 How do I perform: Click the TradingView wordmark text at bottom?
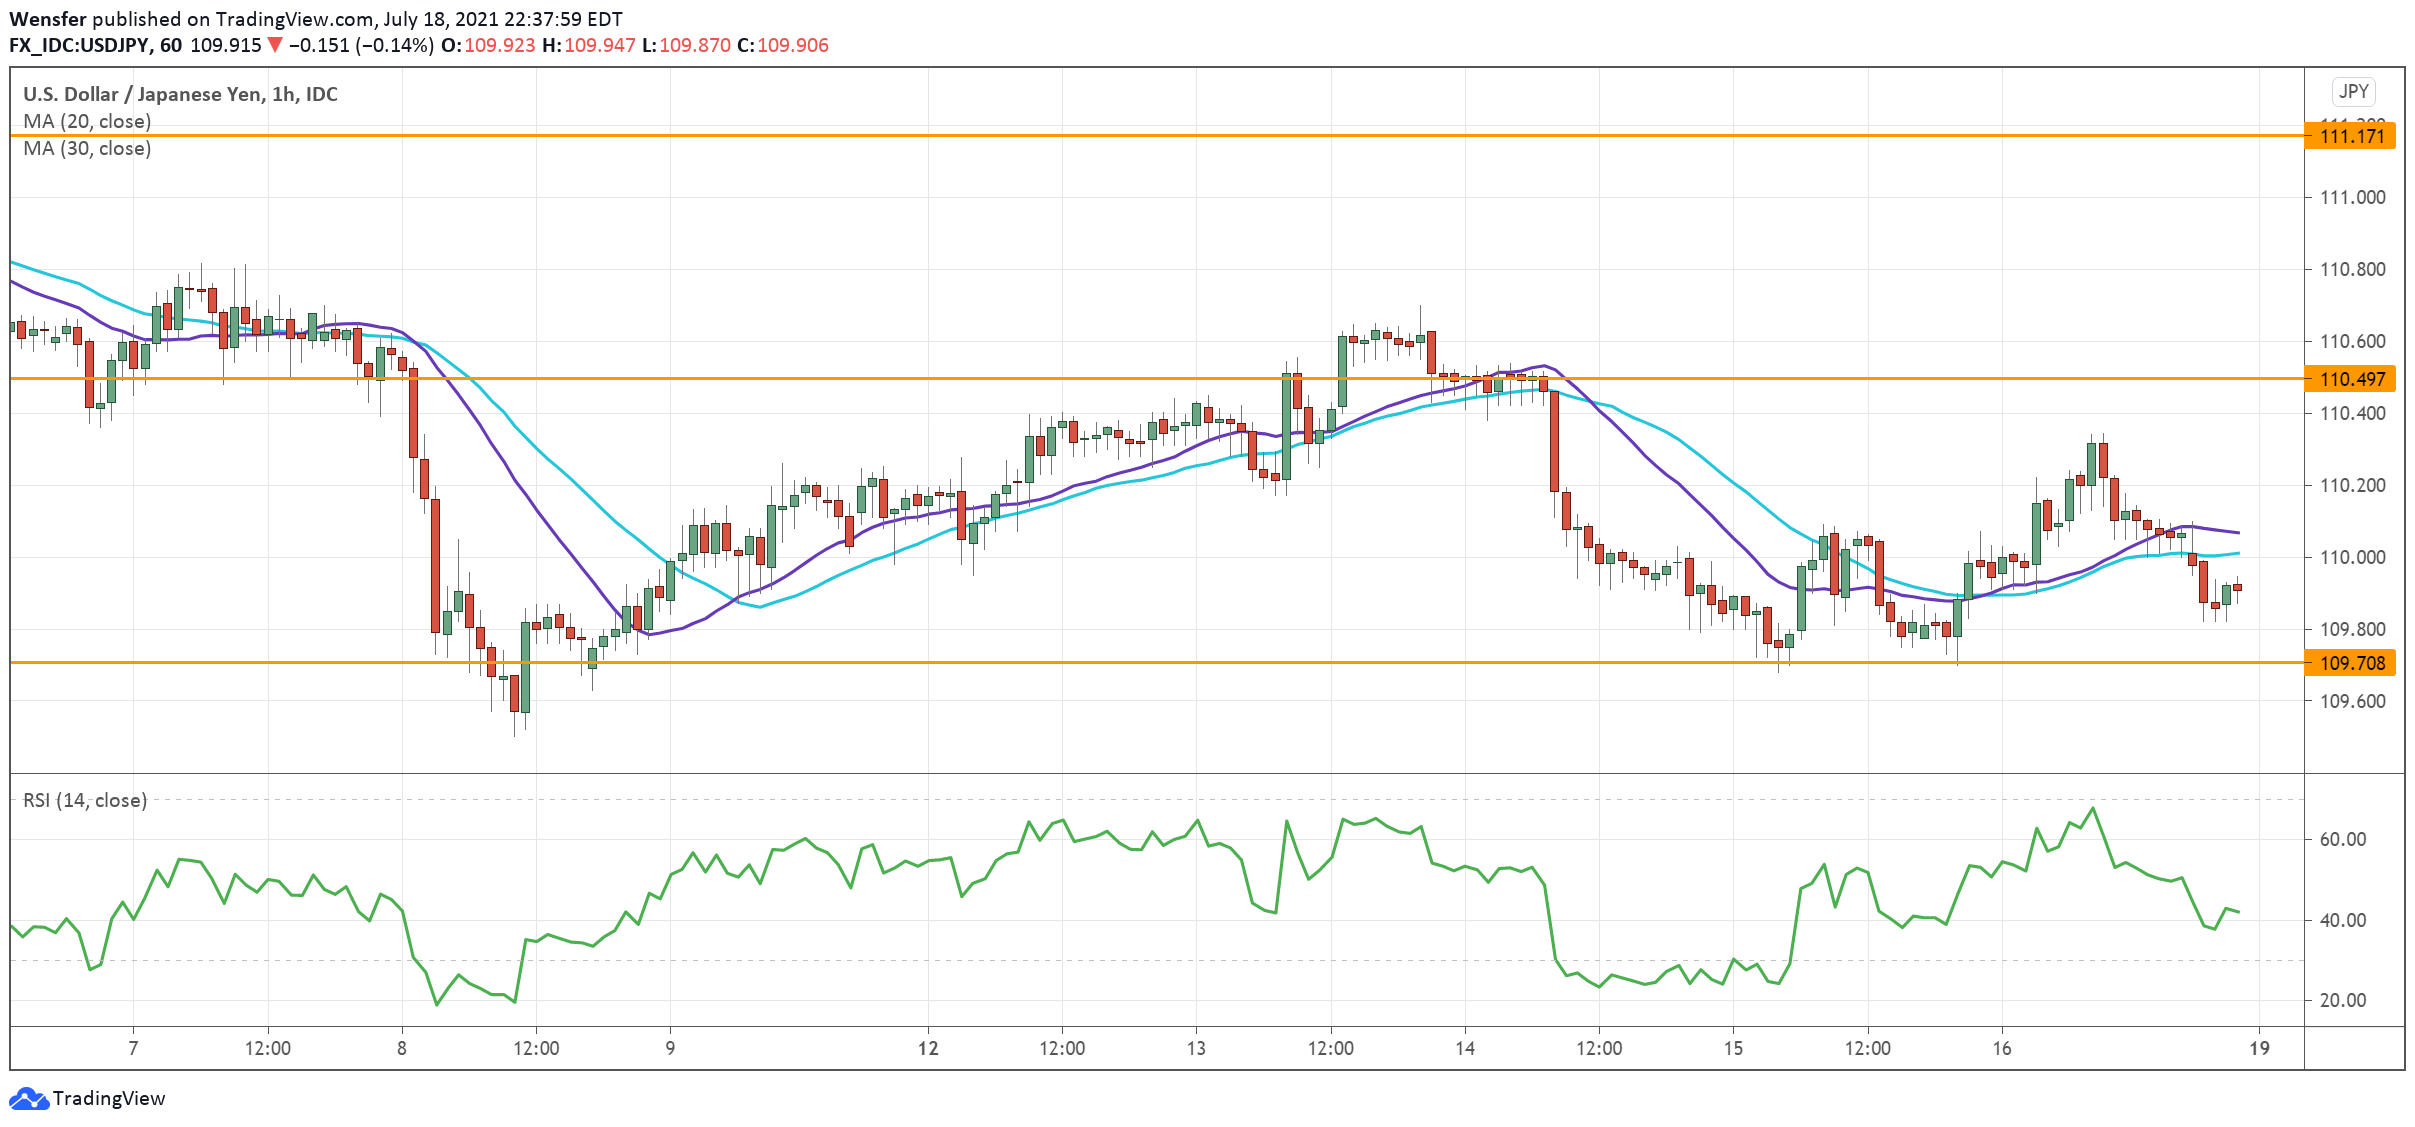point(109,1099)
